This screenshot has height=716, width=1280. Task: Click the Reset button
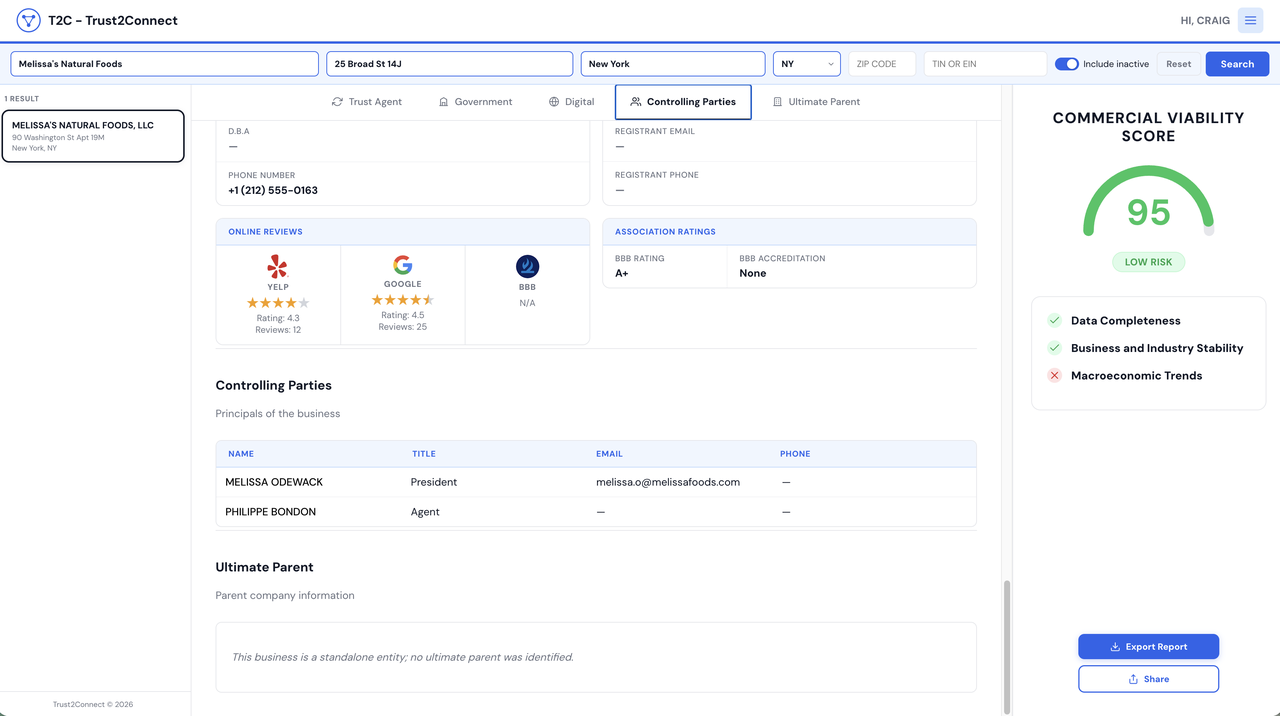tap(1179, 64)
